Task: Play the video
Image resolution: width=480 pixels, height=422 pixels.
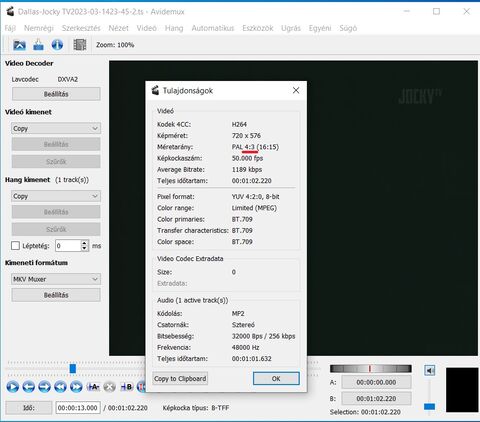Action: point(13,387)
